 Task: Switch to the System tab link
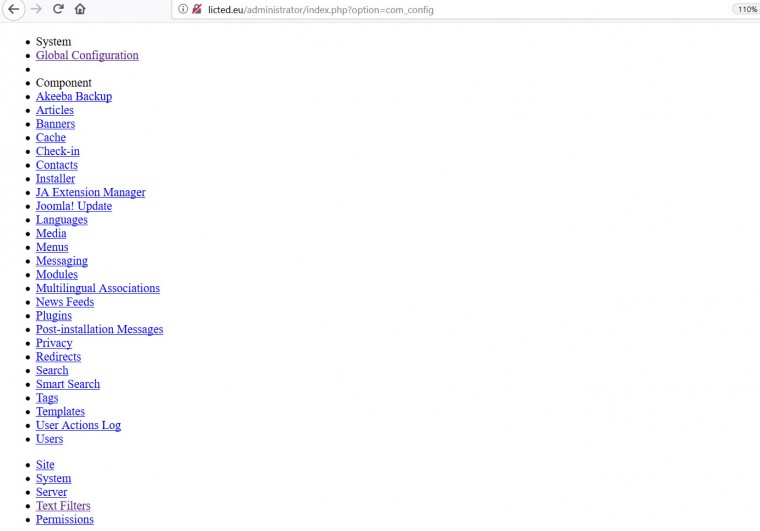(53, 479)
